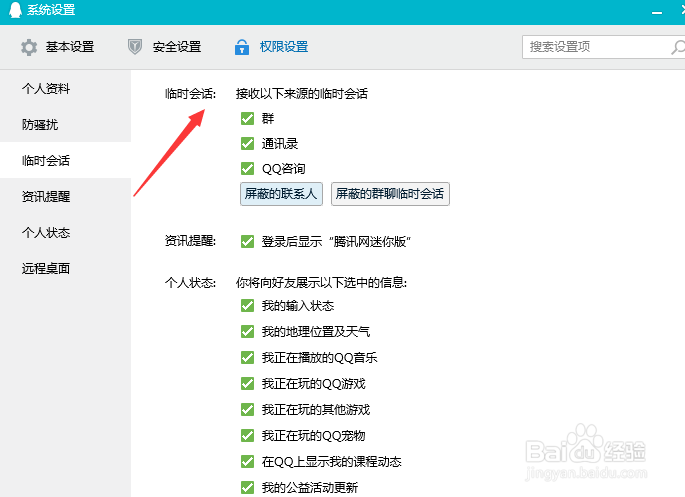Image resolution: width=685 pixels, height=497 pixels.
Task: Toggle 登录后显示腾讯网迷你版 checkbox
Action: 247,241
